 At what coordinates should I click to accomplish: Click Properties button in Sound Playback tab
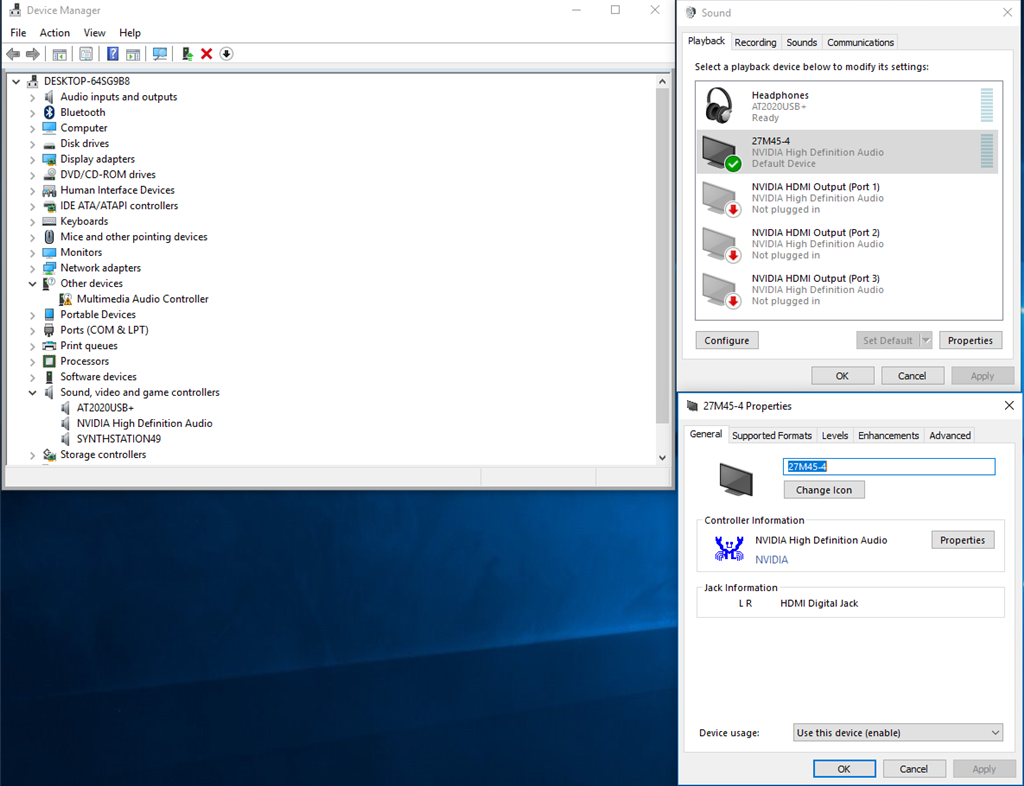[970, 340]
